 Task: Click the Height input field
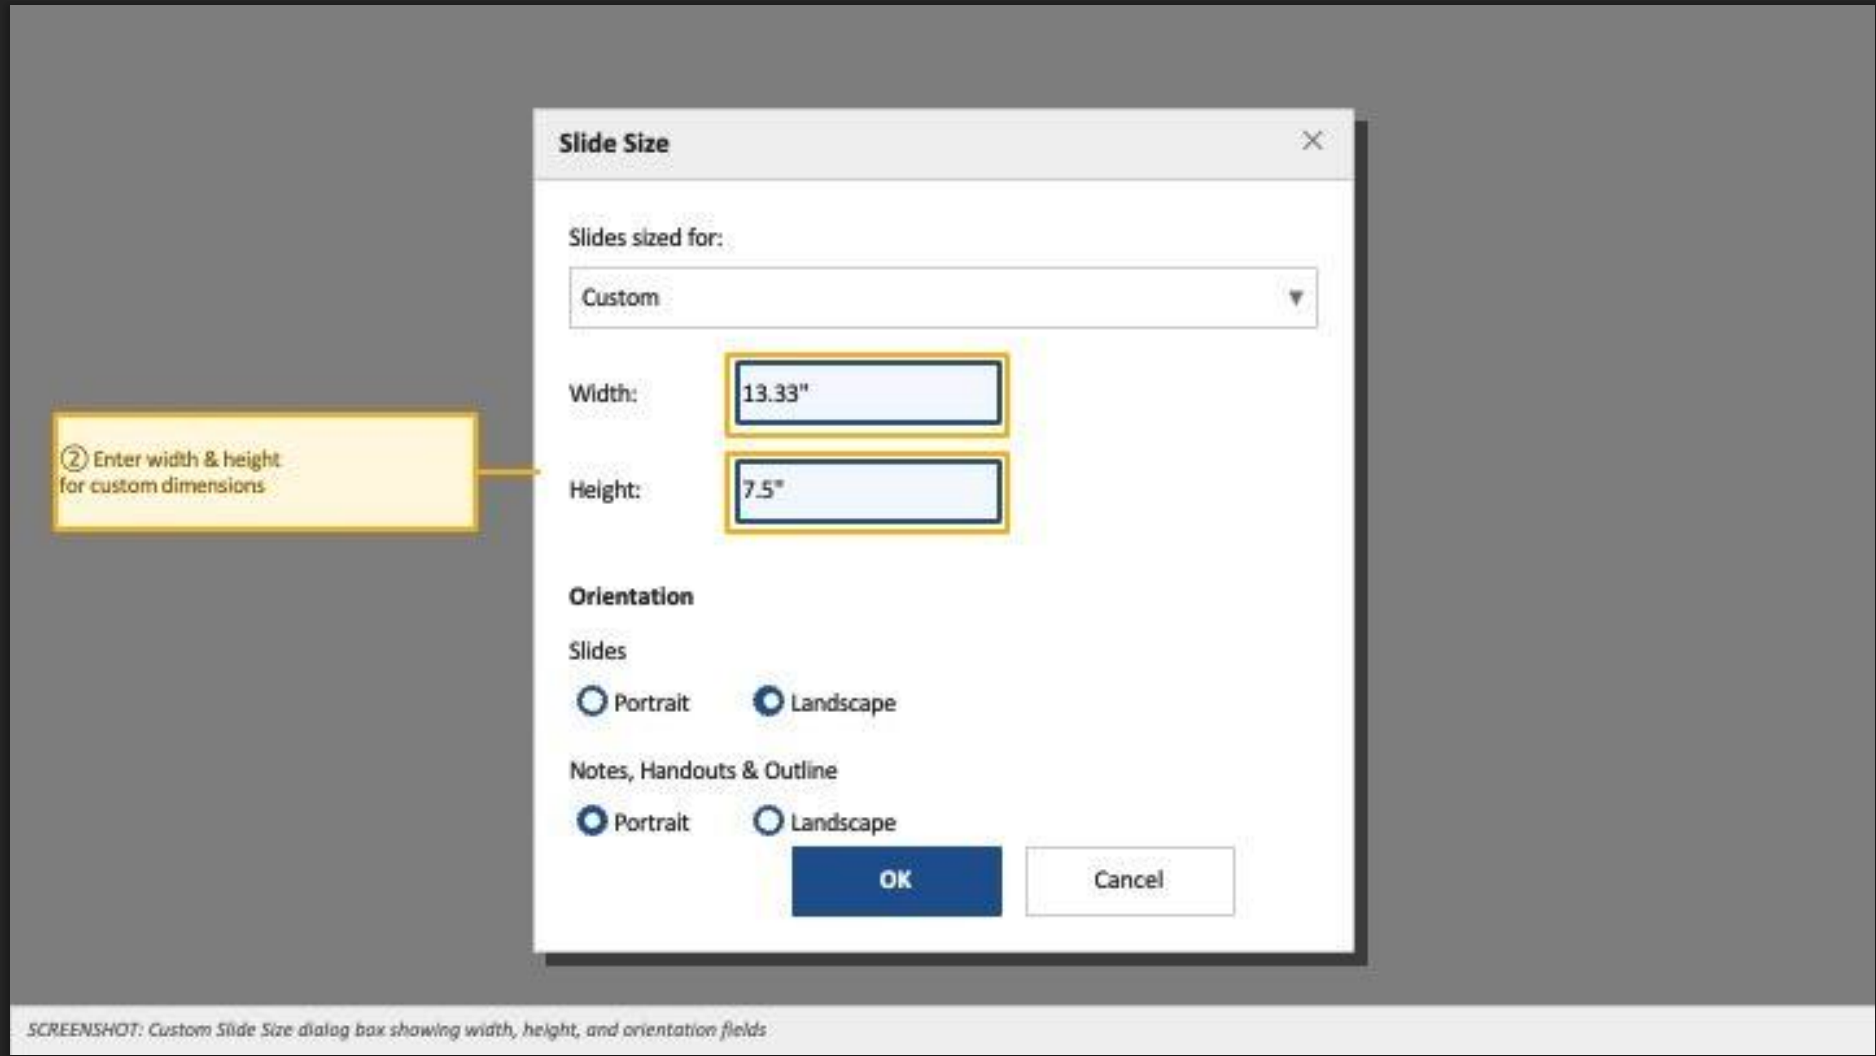point(867,490)
